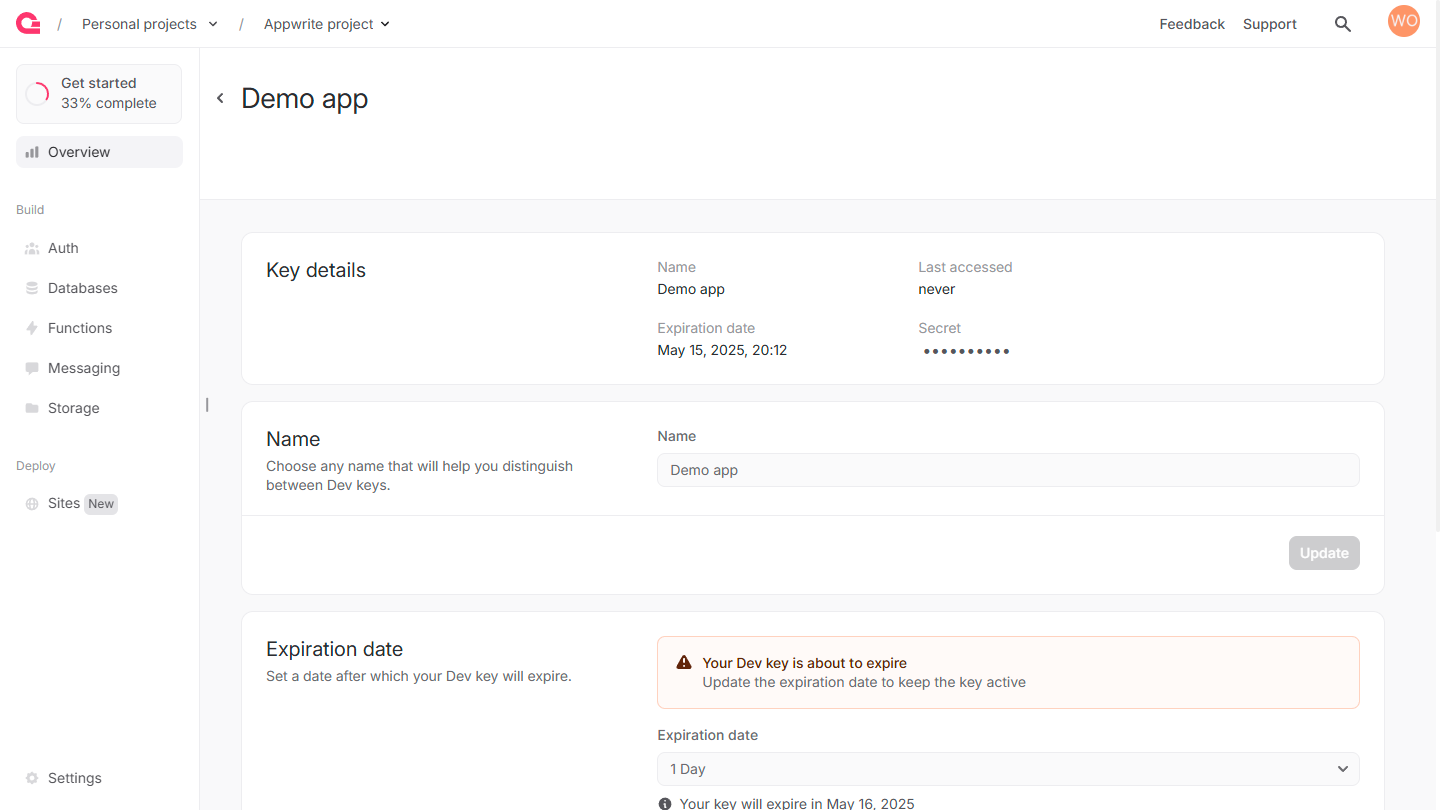Click the Appwrite logo icon
Image resolution: width=1440 pixels, height=810 pixels.
[28, 24]
